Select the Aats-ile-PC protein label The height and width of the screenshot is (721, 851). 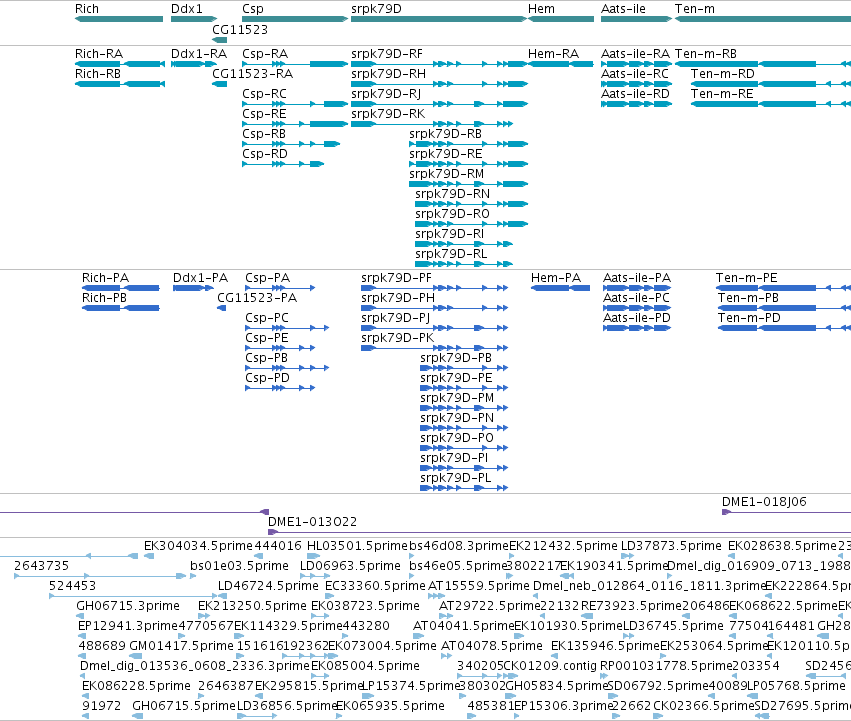[637, 298]
